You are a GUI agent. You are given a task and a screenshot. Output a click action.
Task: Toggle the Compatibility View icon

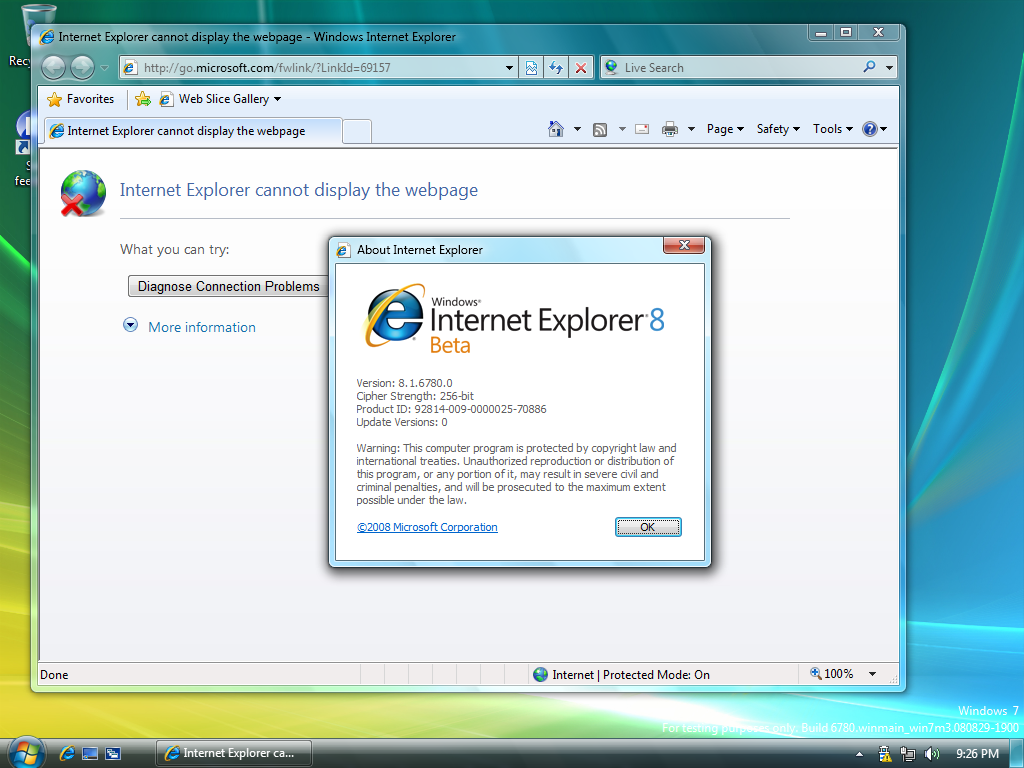pyautogui.click(x=532, y=68)
